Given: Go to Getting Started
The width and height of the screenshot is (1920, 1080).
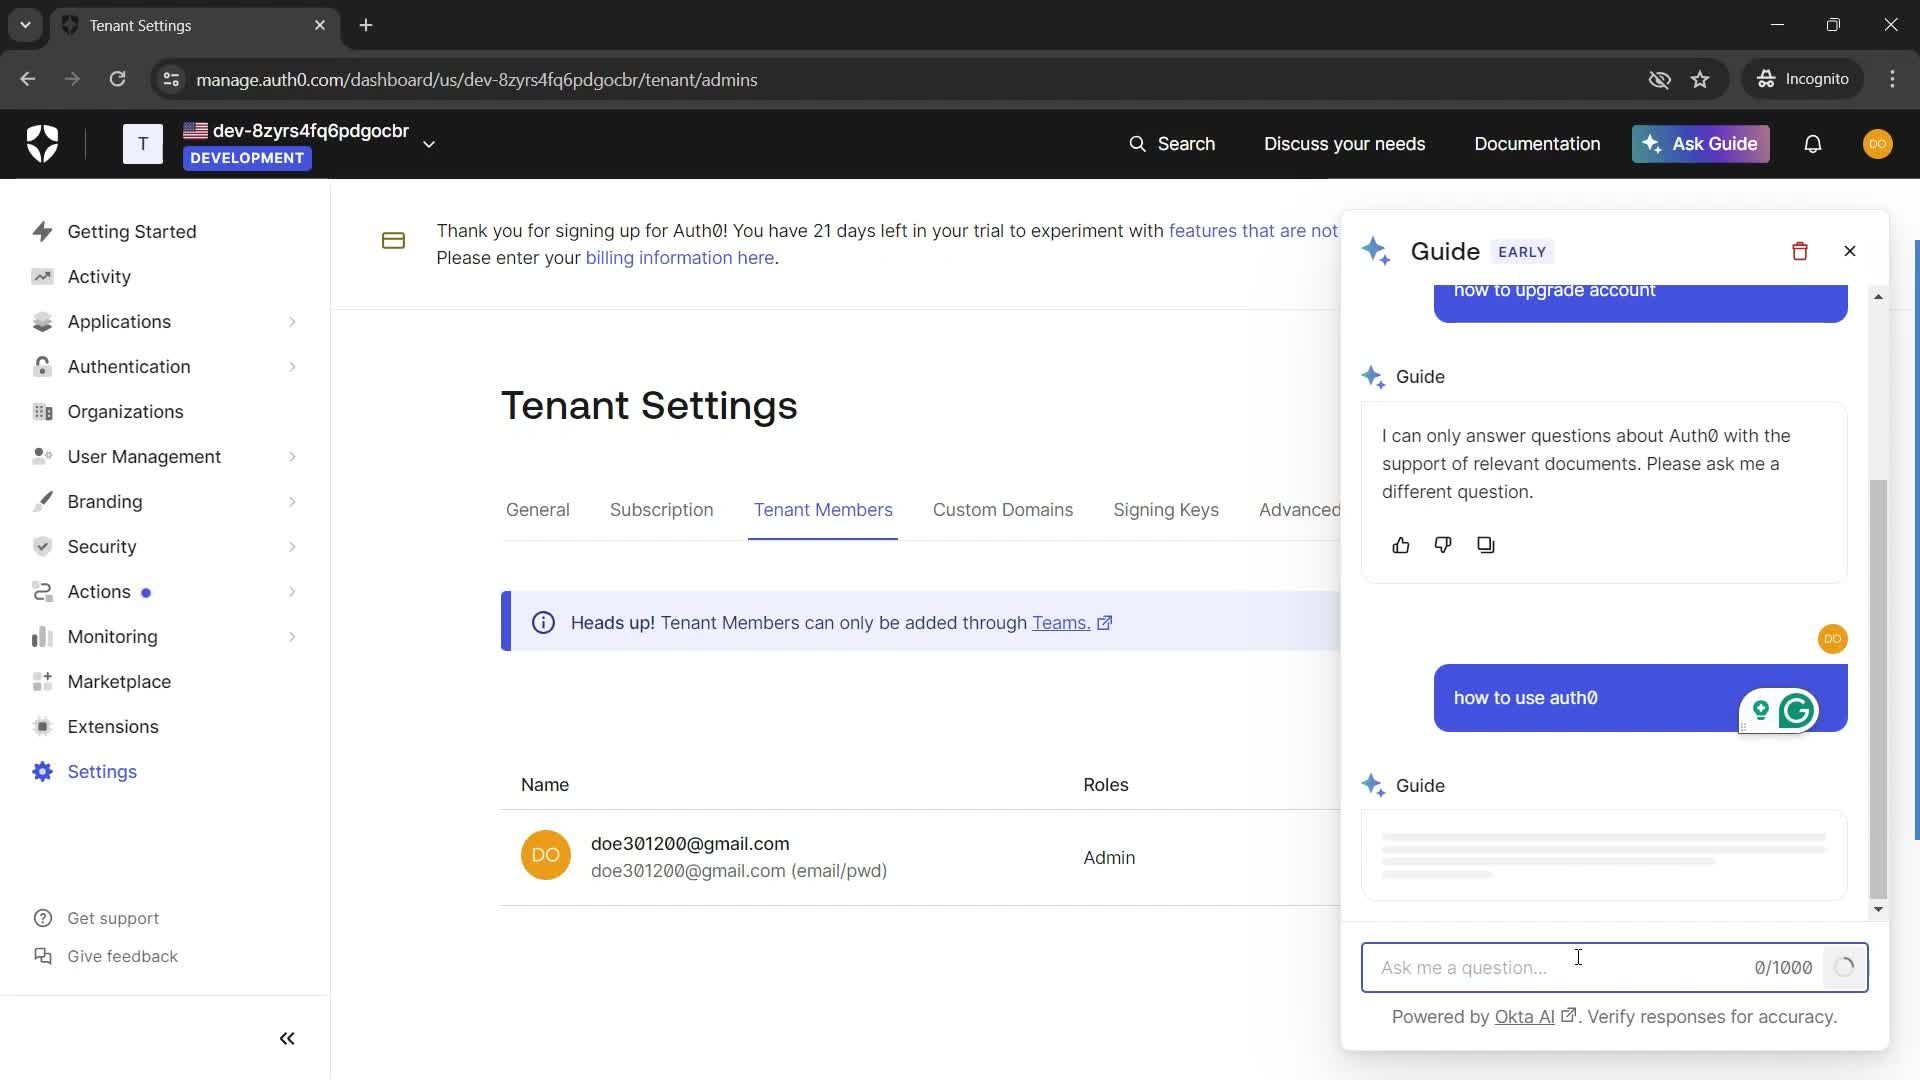Looking at the screenshot, I should pos(132,232).
